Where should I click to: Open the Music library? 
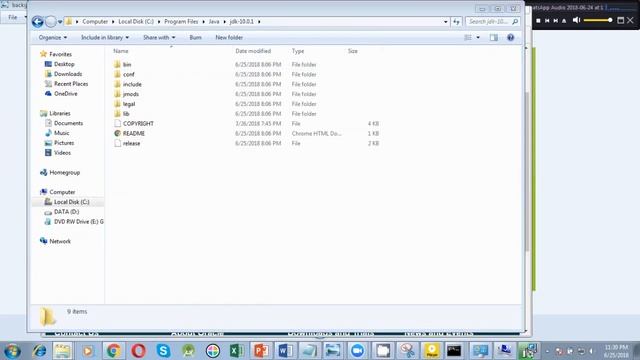[x=62, y=133]
